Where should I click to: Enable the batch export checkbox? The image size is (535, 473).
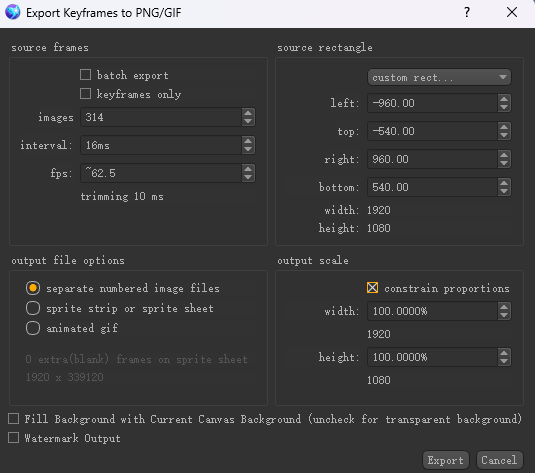coord(85,75)
